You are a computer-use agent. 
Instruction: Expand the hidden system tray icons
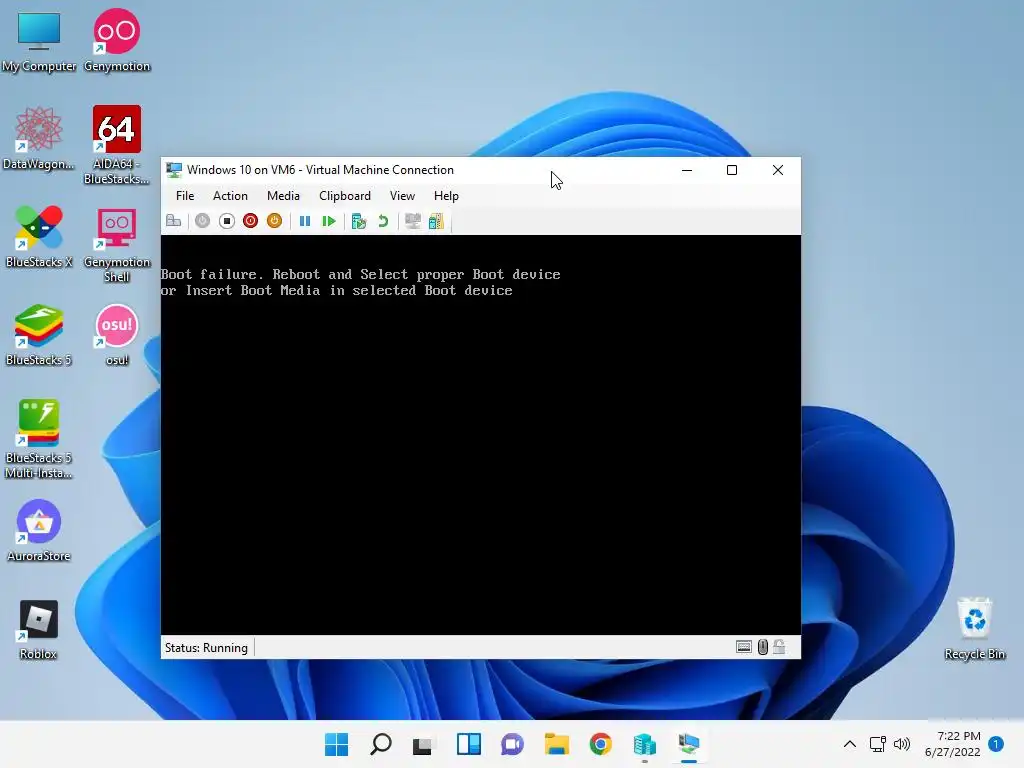pos(850,744)
